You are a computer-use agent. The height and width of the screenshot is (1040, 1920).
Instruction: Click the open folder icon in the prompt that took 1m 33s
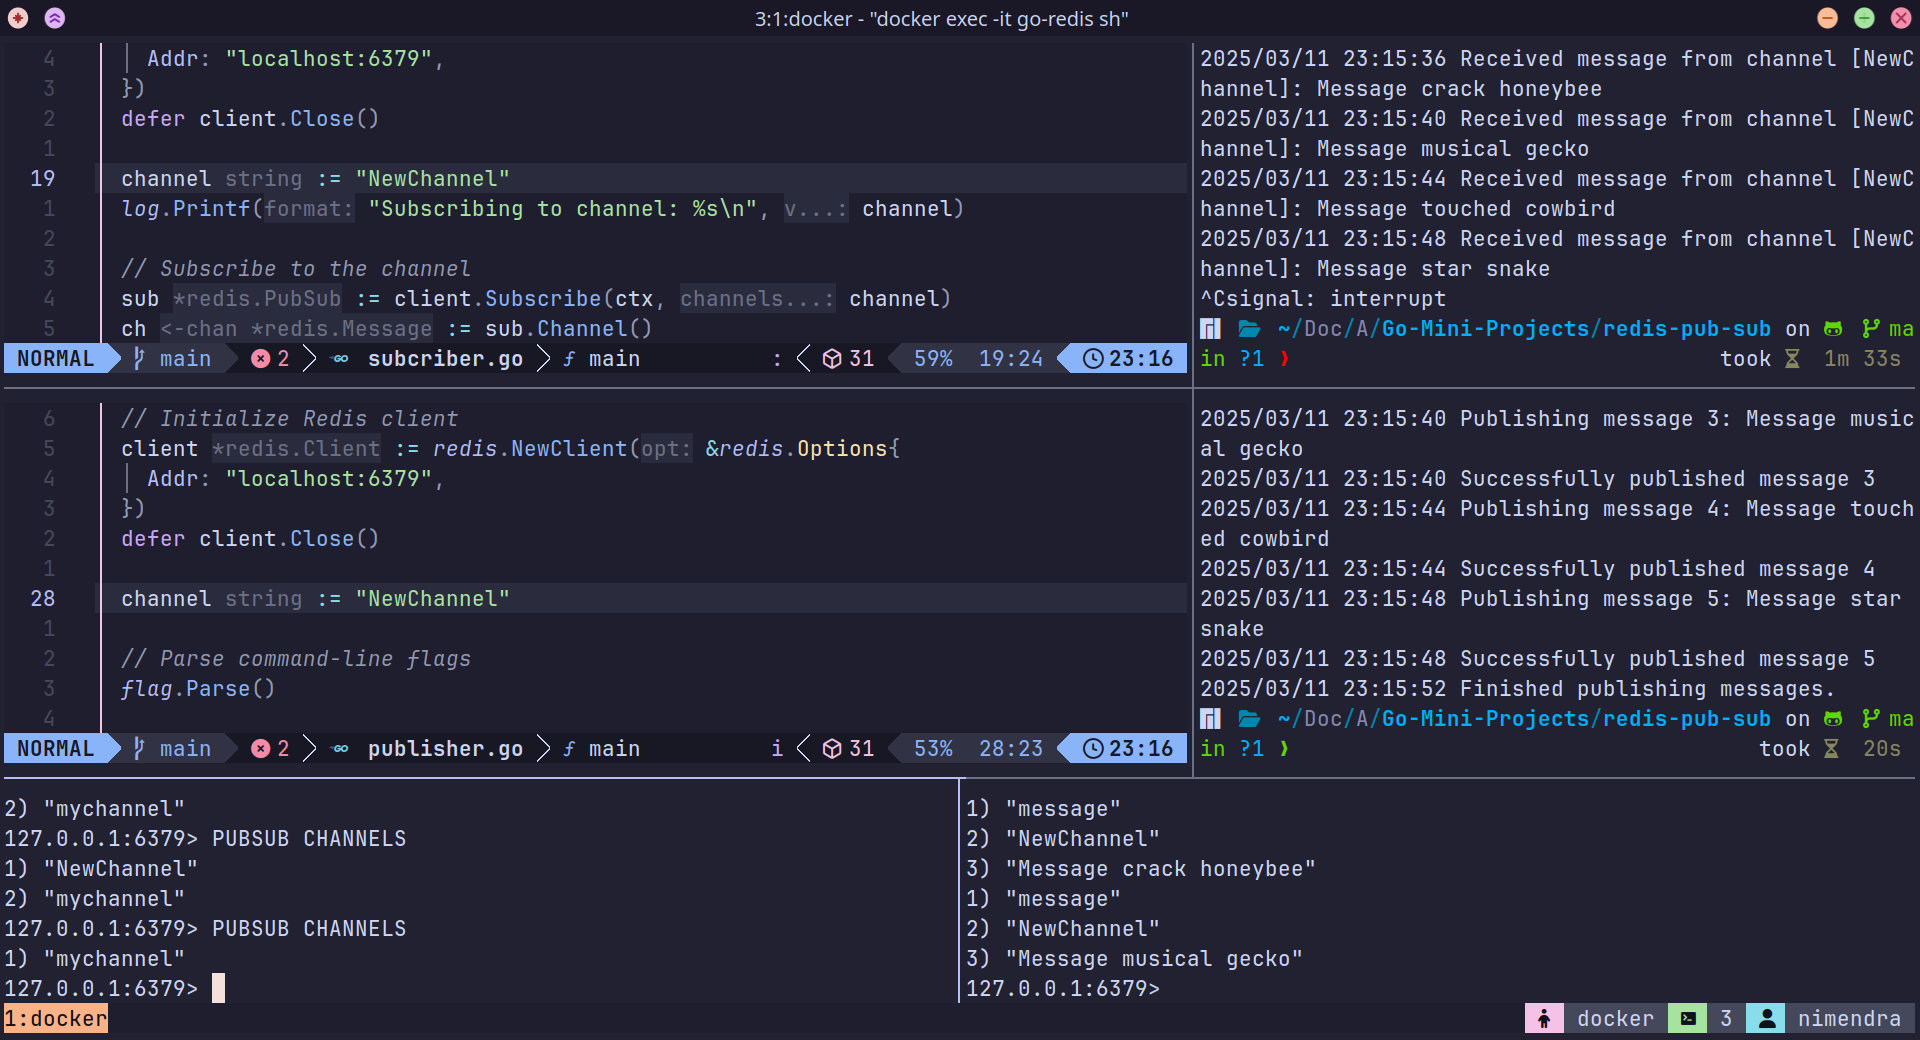[1249, 328]
